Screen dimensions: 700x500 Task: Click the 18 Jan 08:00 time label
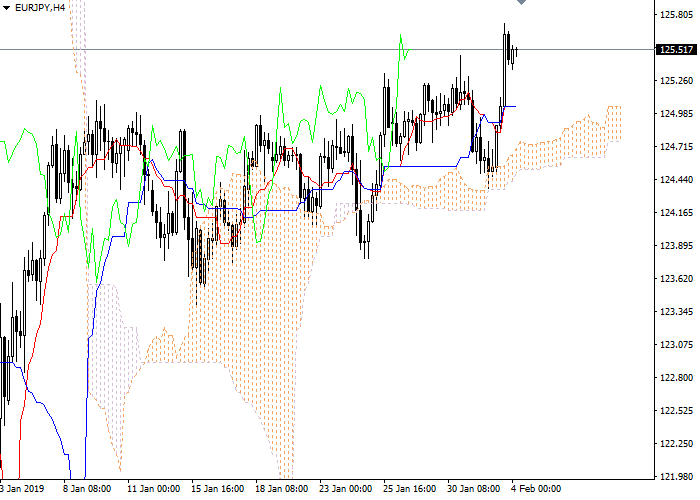[x=281, y=489]
